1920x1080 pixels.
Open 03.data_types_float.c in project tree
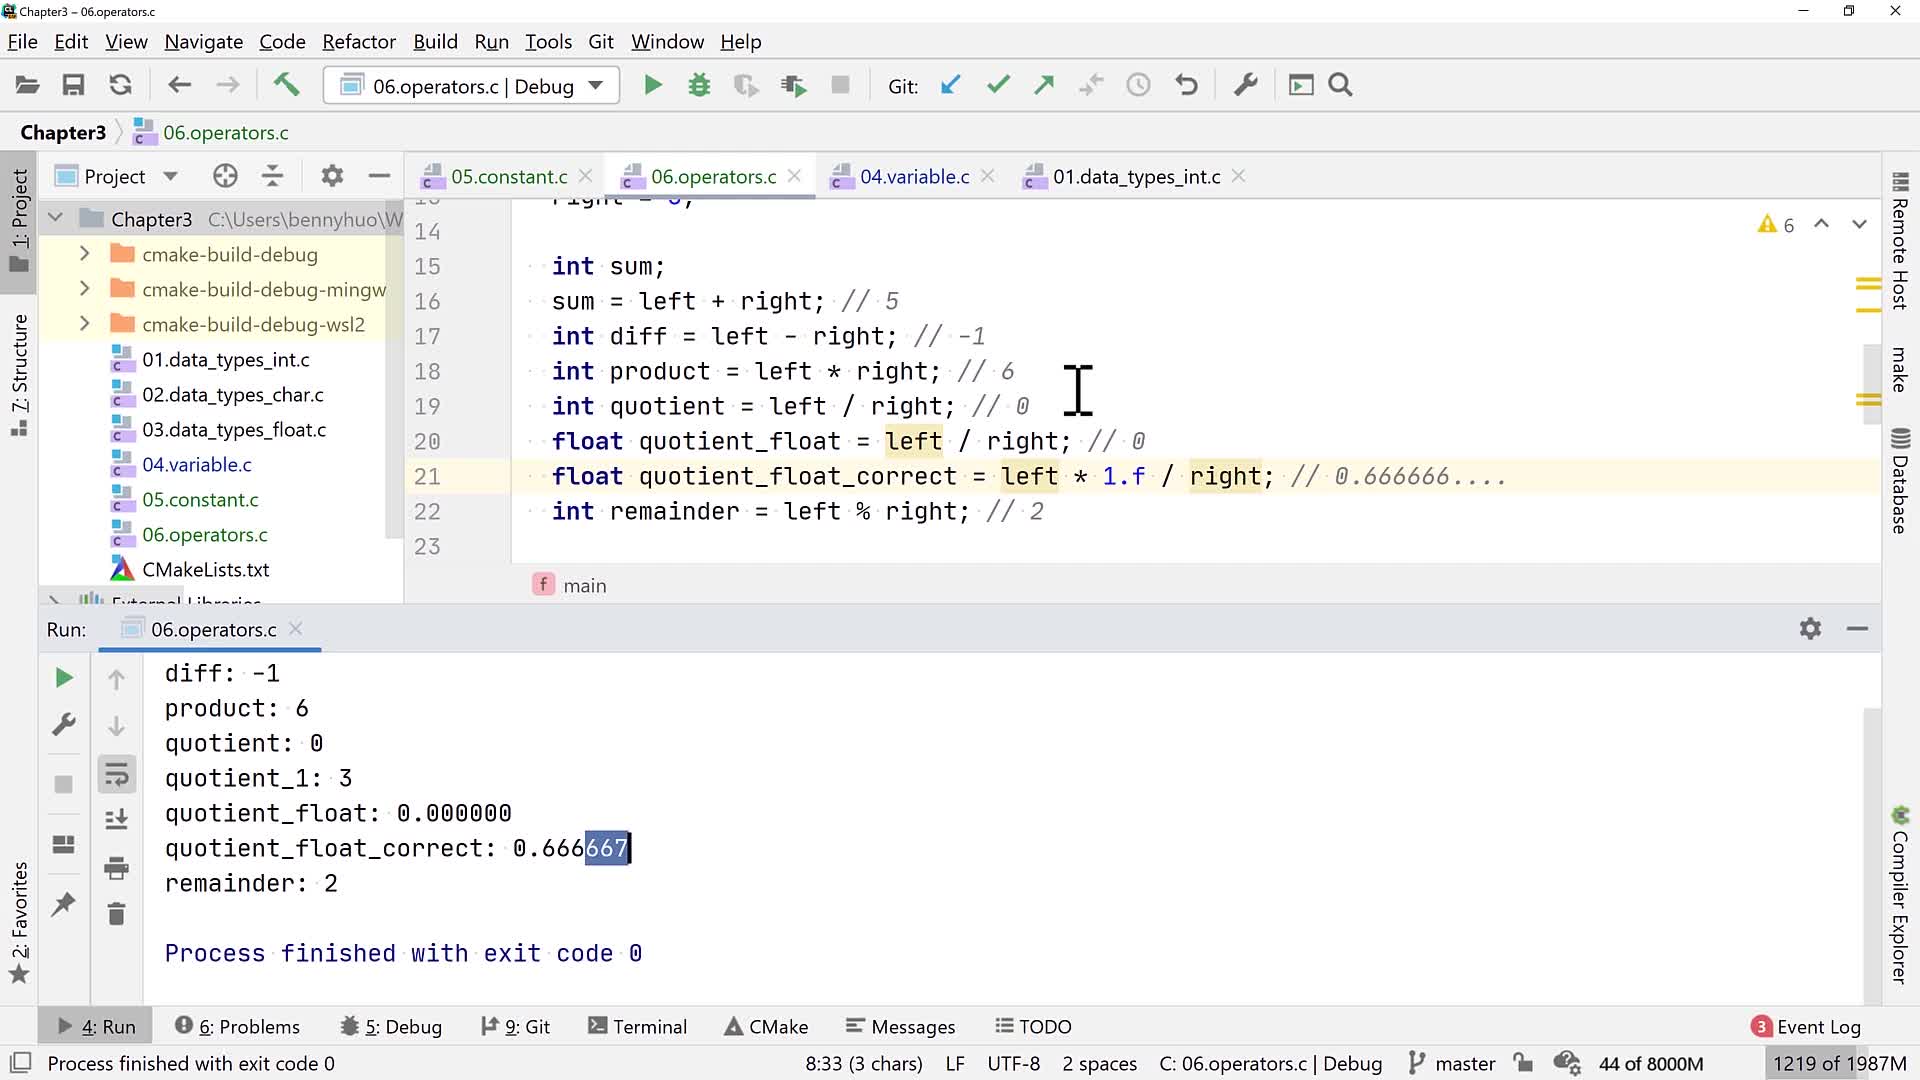pos(233,430)
